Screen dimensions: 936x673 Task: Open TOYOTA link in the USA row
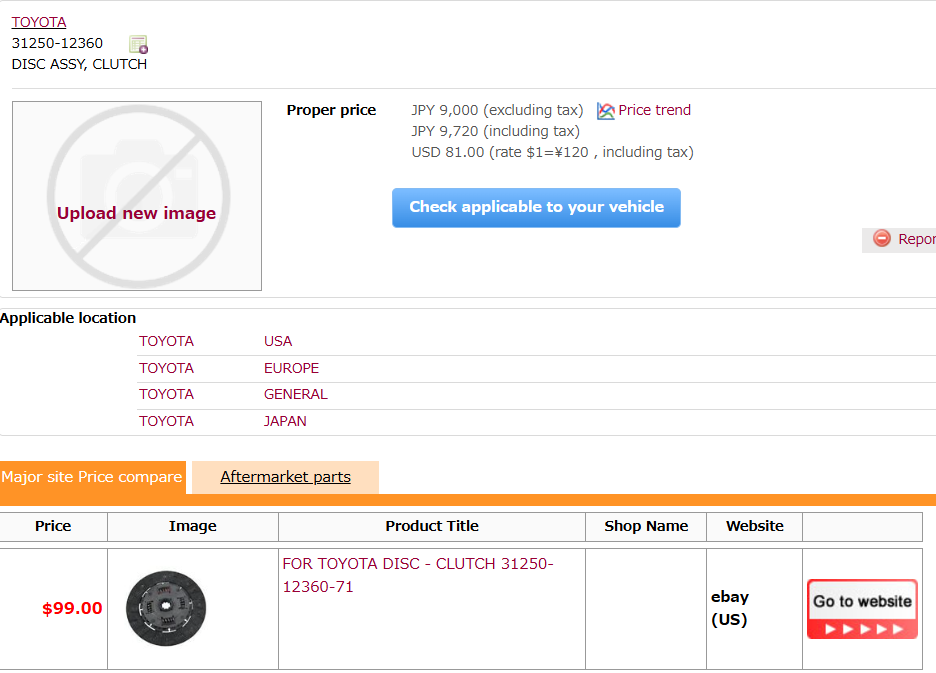(167, 341)
